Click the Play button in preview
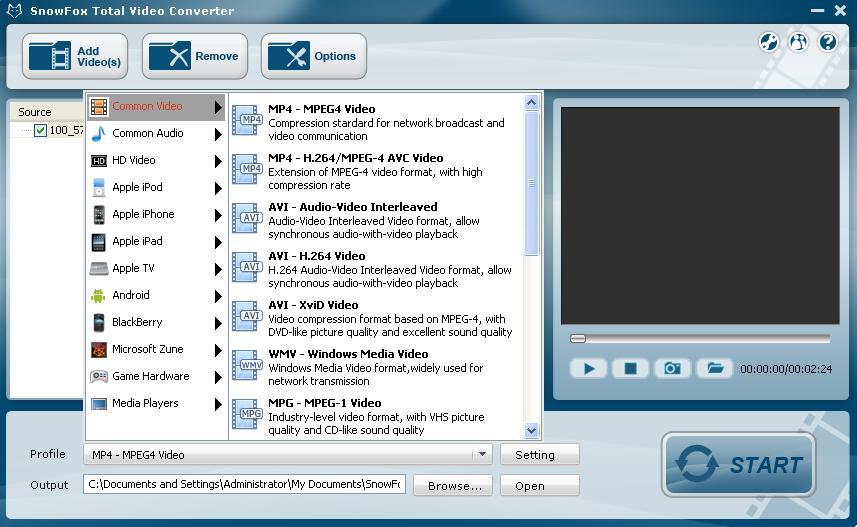Screen dimensions: 857x527 coord(588,369)
